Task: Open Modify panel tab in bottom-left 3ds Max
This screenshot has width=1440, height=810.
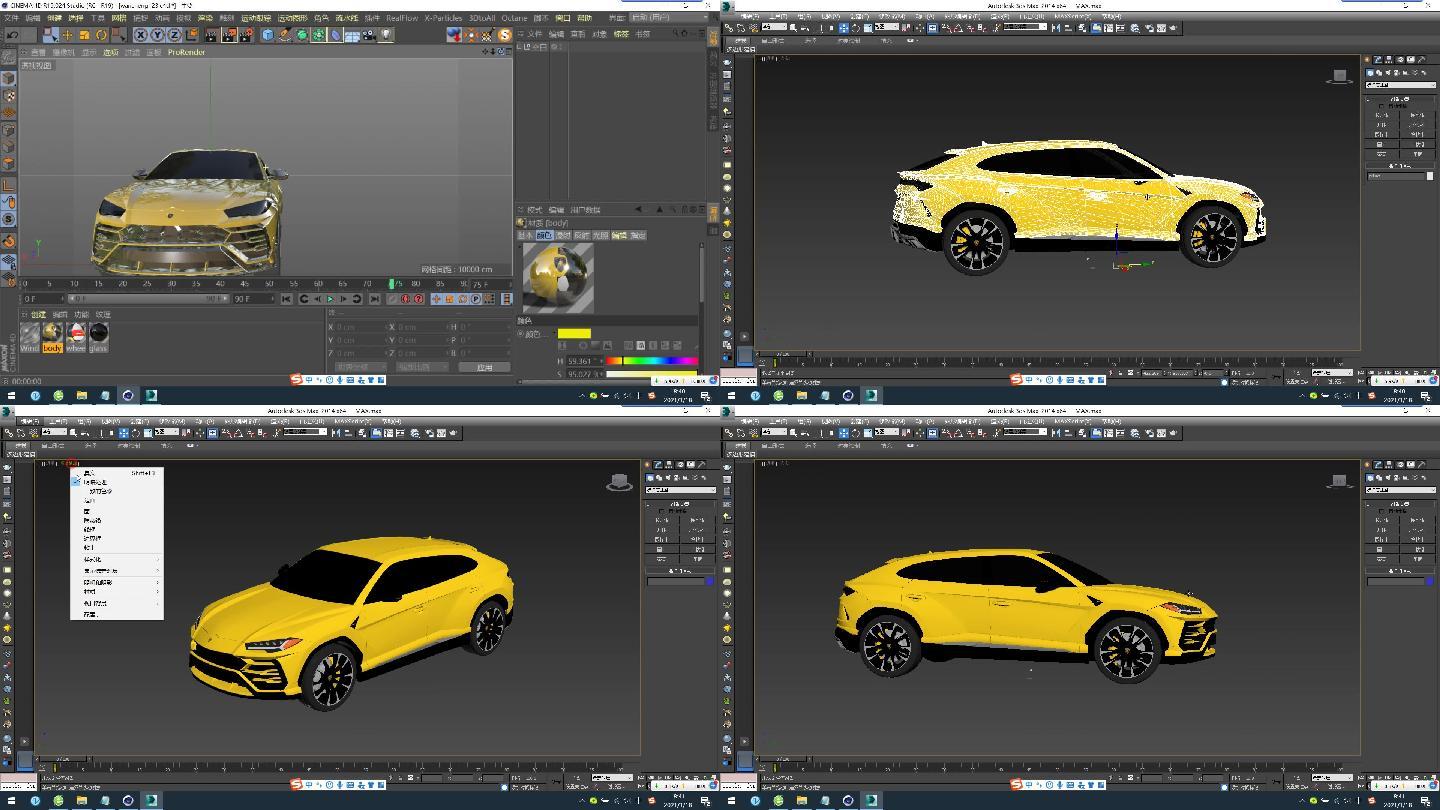Action: 657,465
